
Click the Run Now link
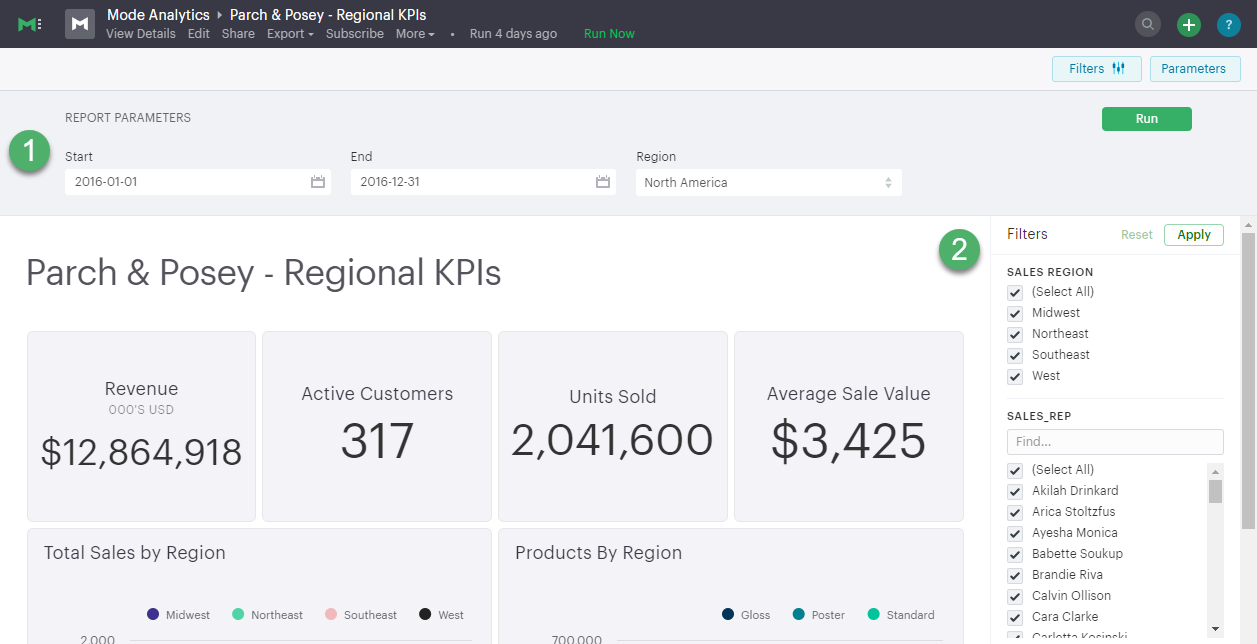(x=609, y=34)
